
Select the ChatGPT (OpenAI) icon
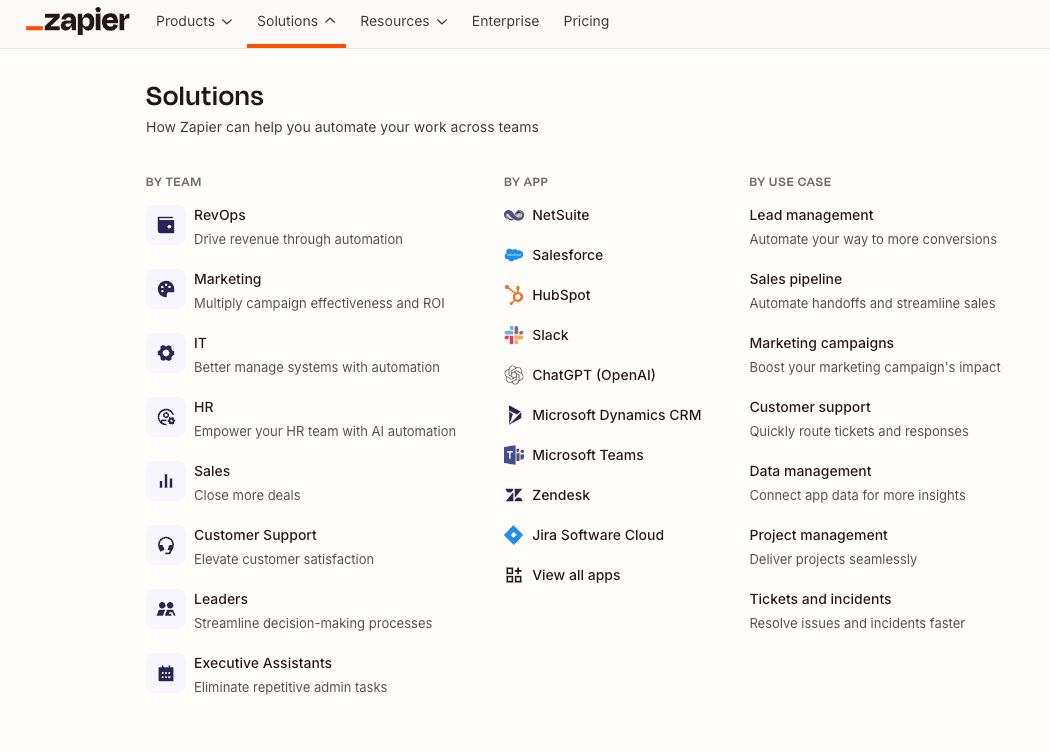coord(513,375)
